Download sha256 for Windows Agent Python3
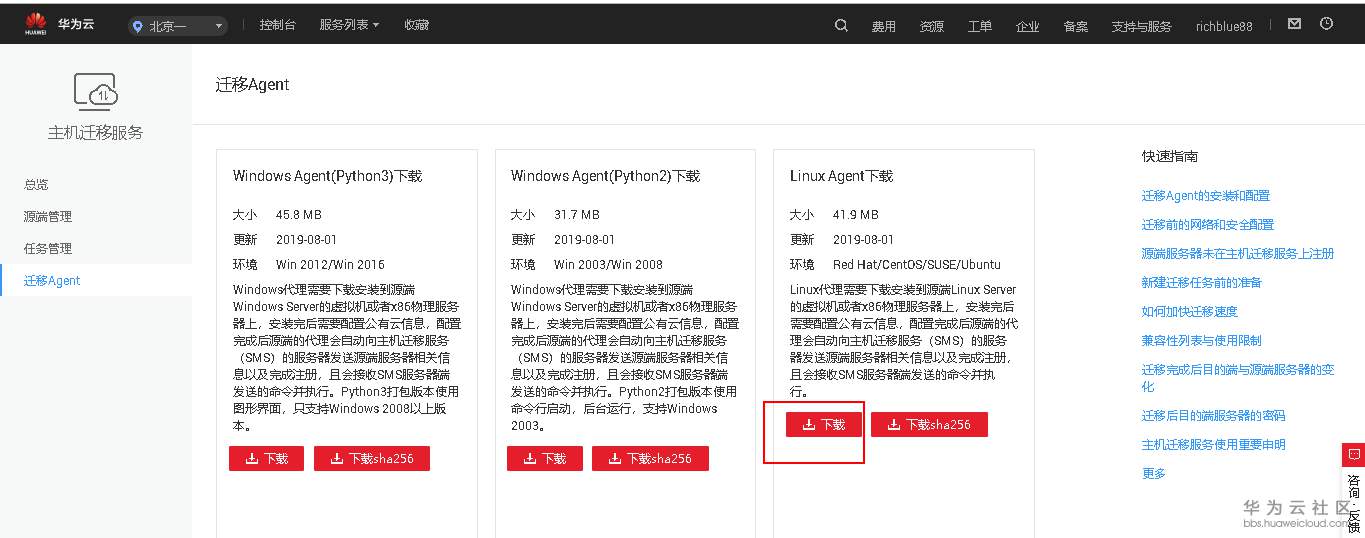1365x538 pixels. pos(372,458)
